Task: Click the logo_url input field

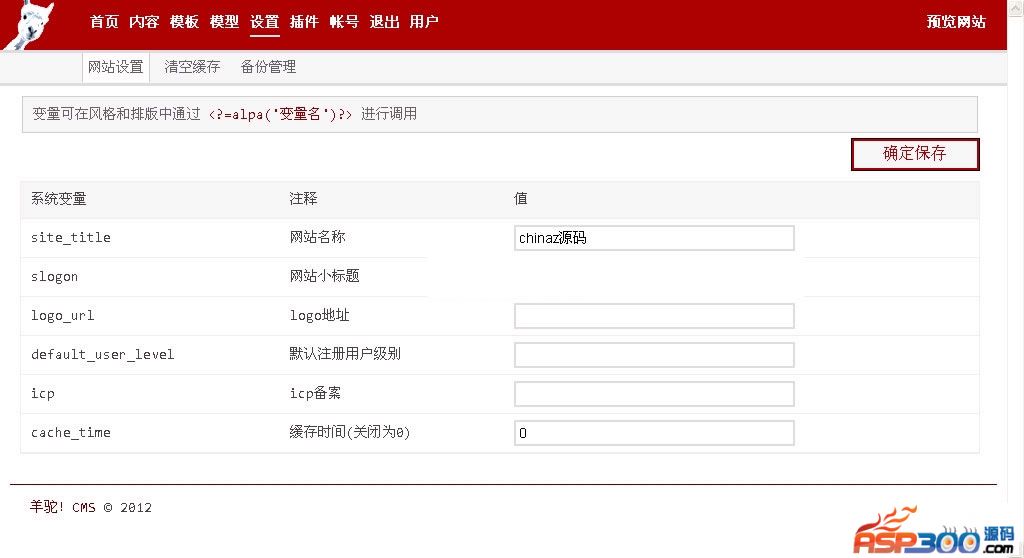Action: 654,316
